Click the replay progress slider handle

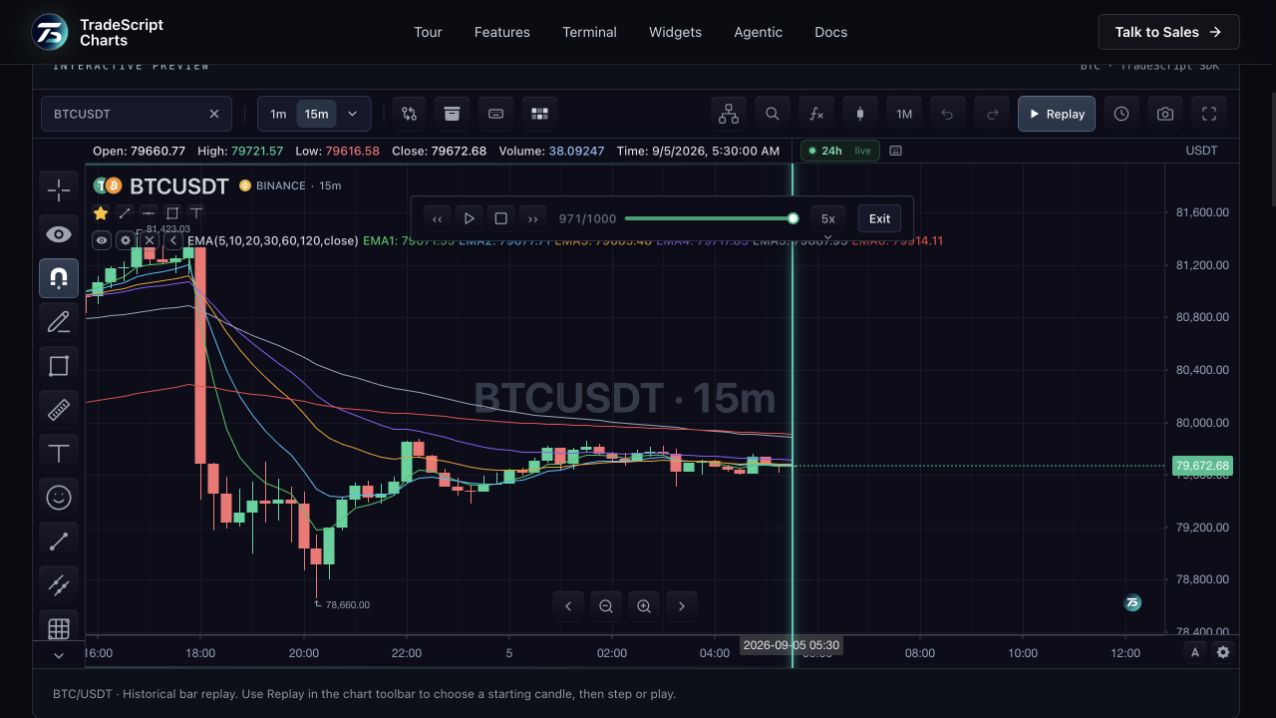click(793, 218)
